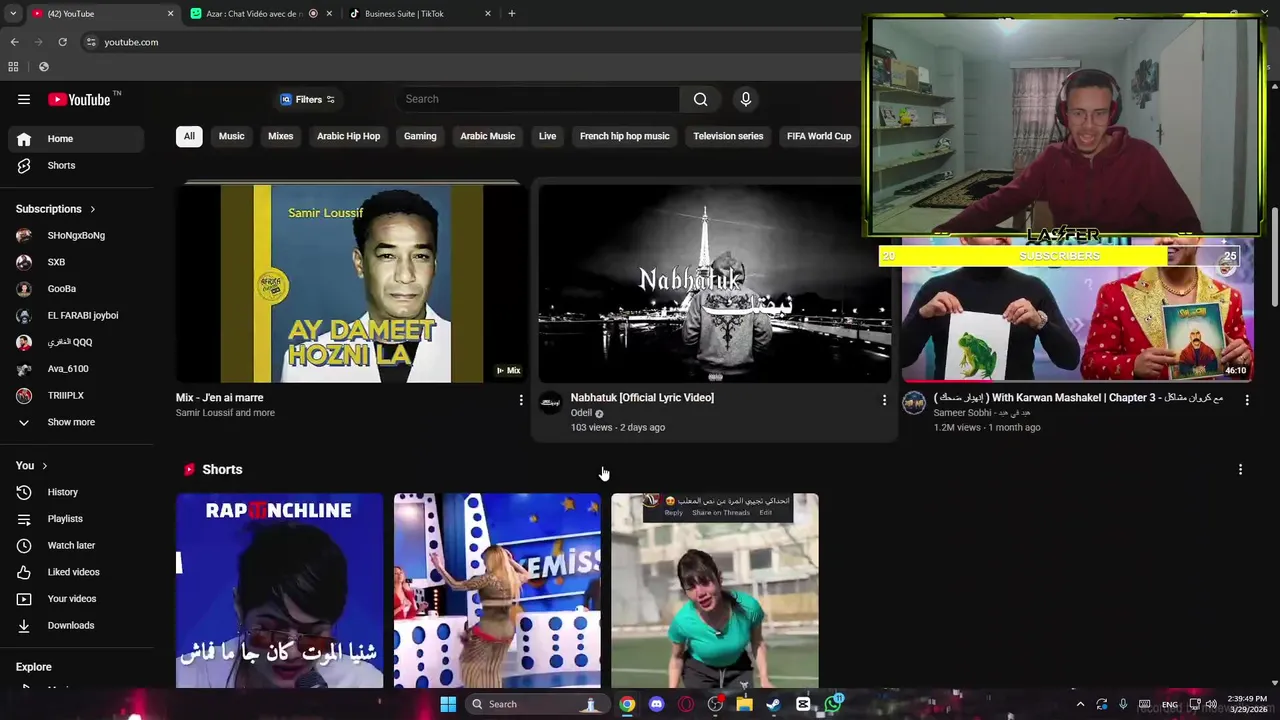The image size is (1280, 720).
Task: Click the YouTube search input field
Action: pyautogui.click(x=538, y=99)
